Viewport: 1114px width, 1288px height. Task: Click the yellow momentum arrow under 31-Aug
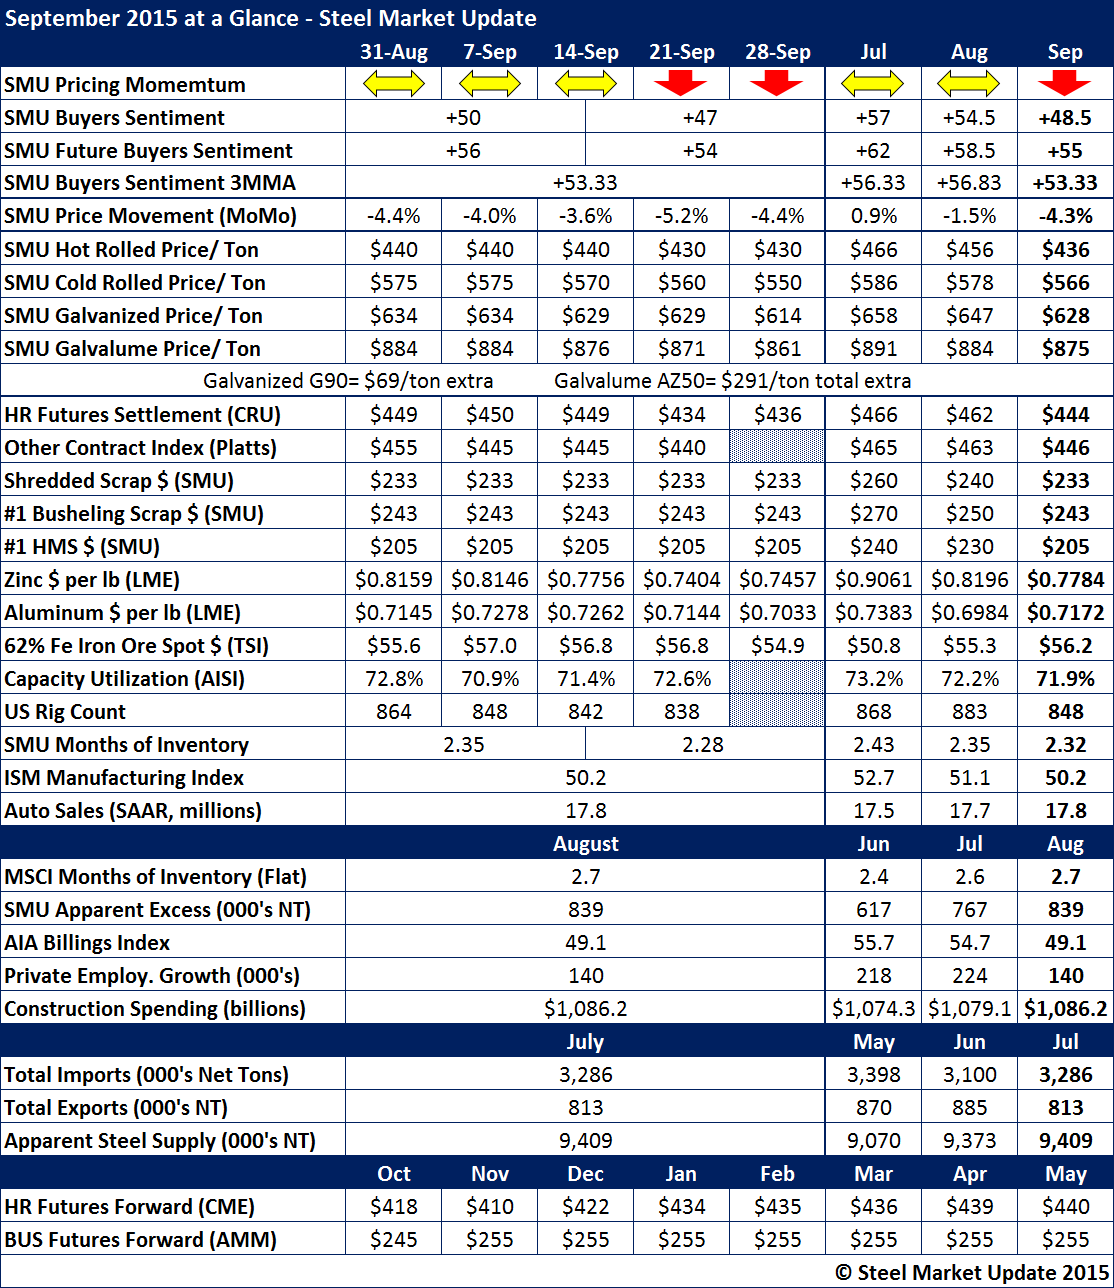pyautogui.click(x=393, y=85)
